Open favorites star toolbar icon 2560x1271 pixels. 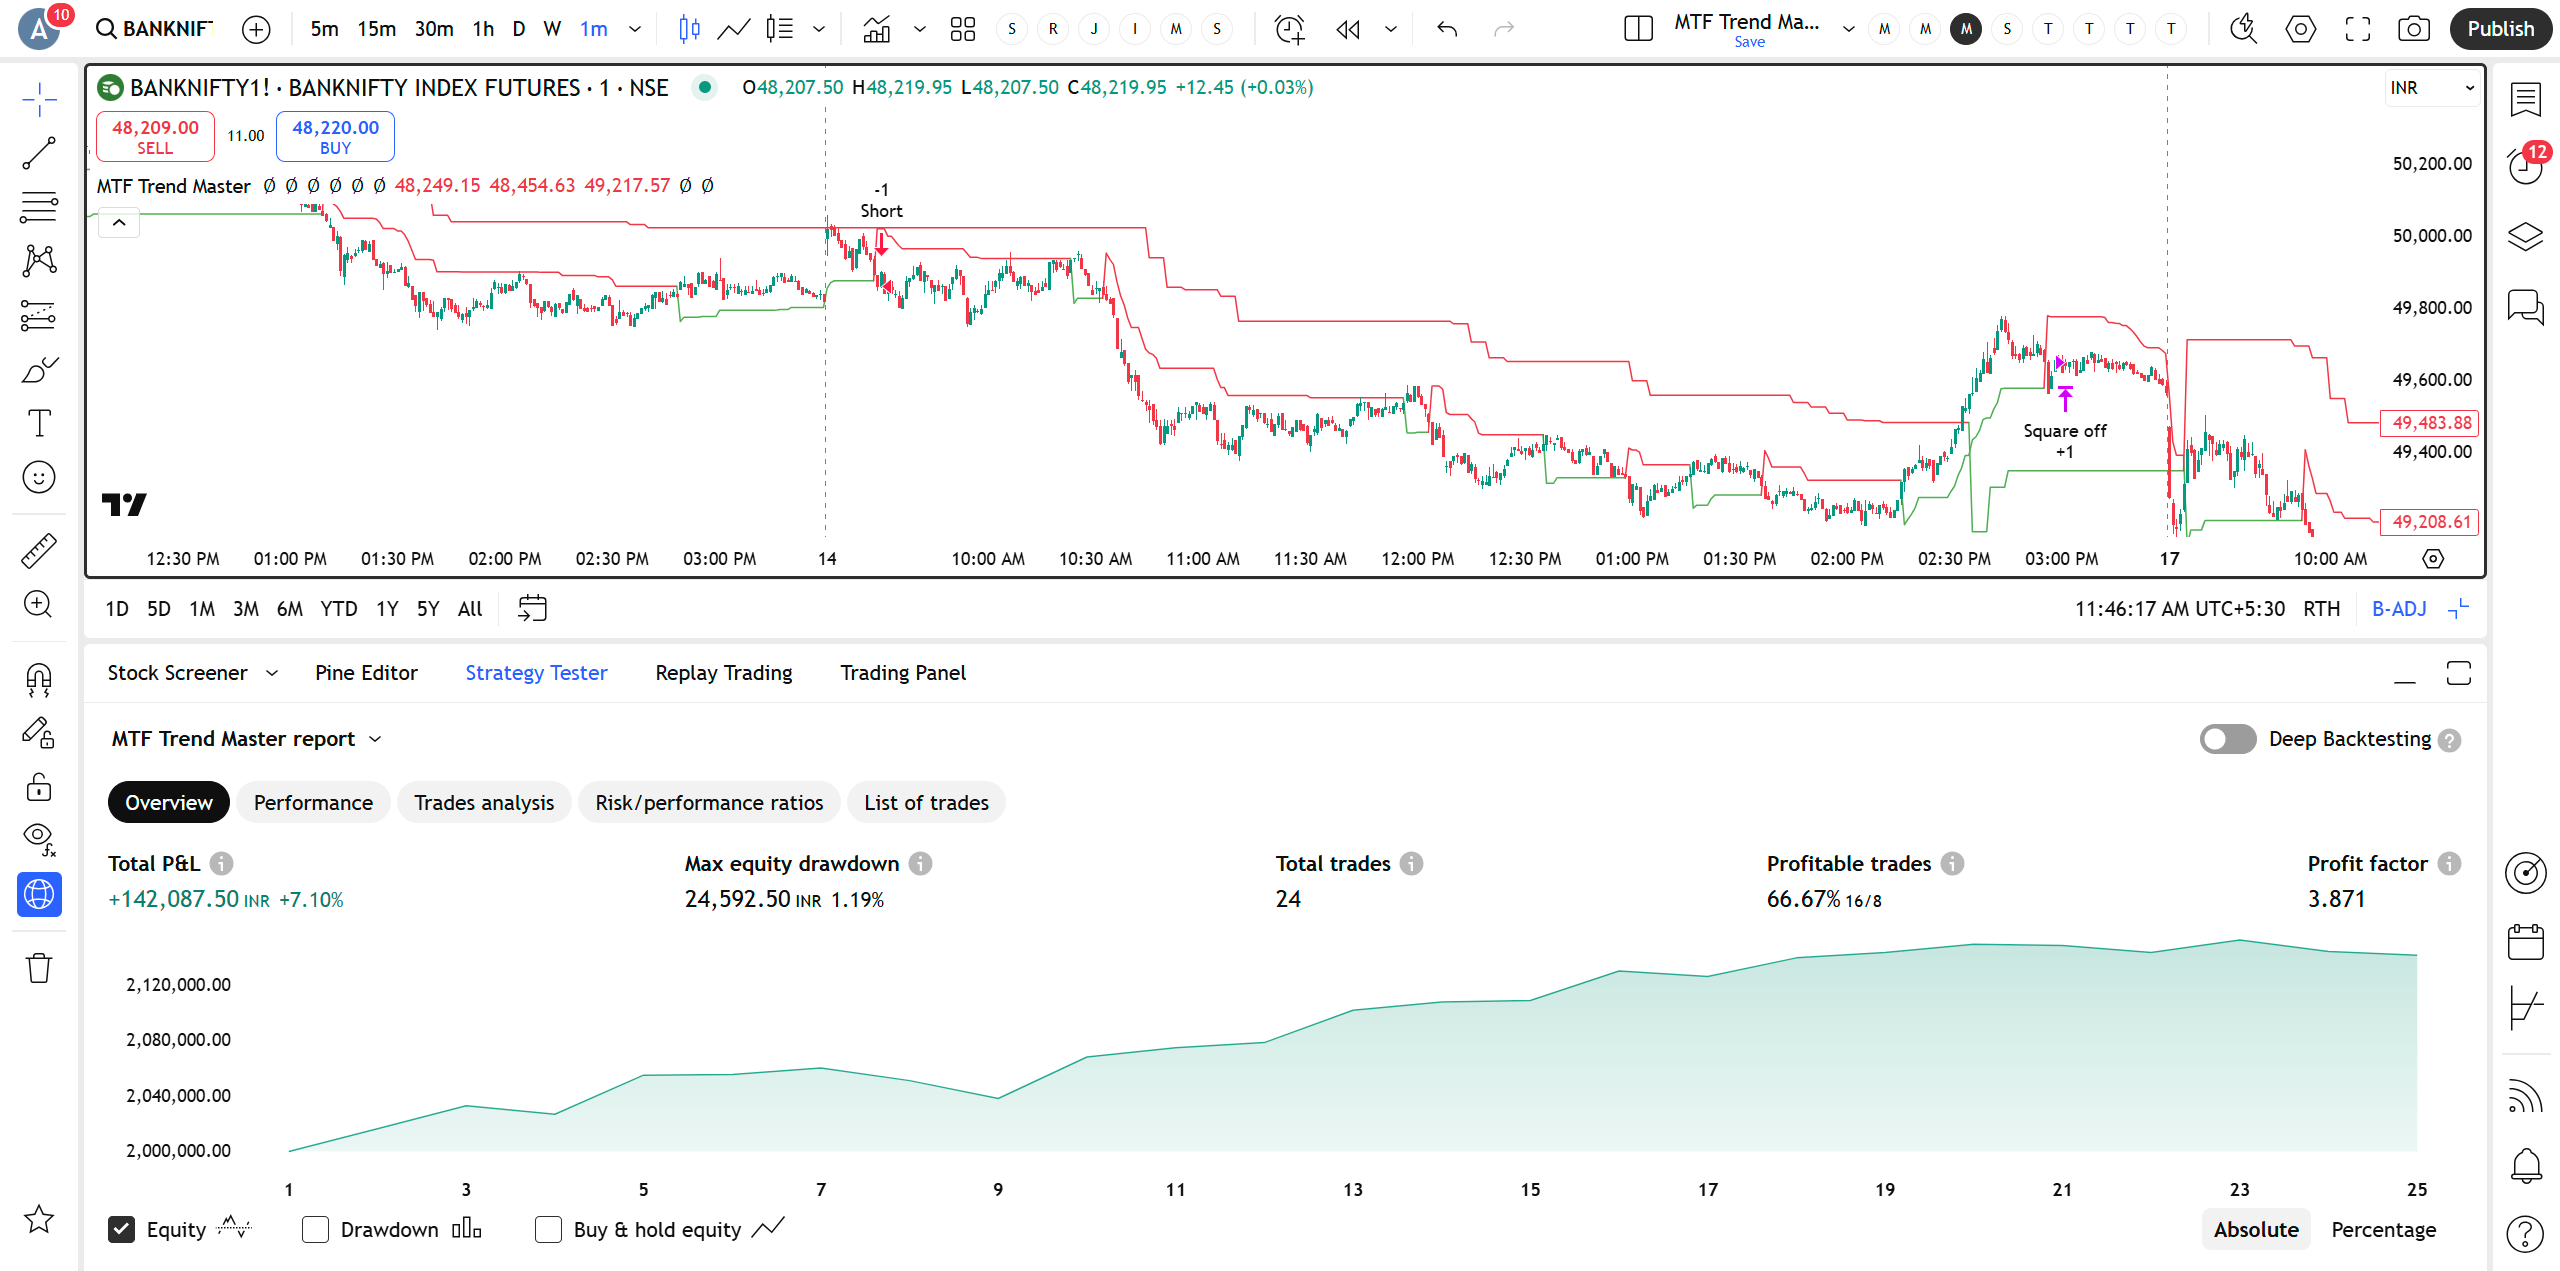pyautogui.click(x=39, y=1219)
